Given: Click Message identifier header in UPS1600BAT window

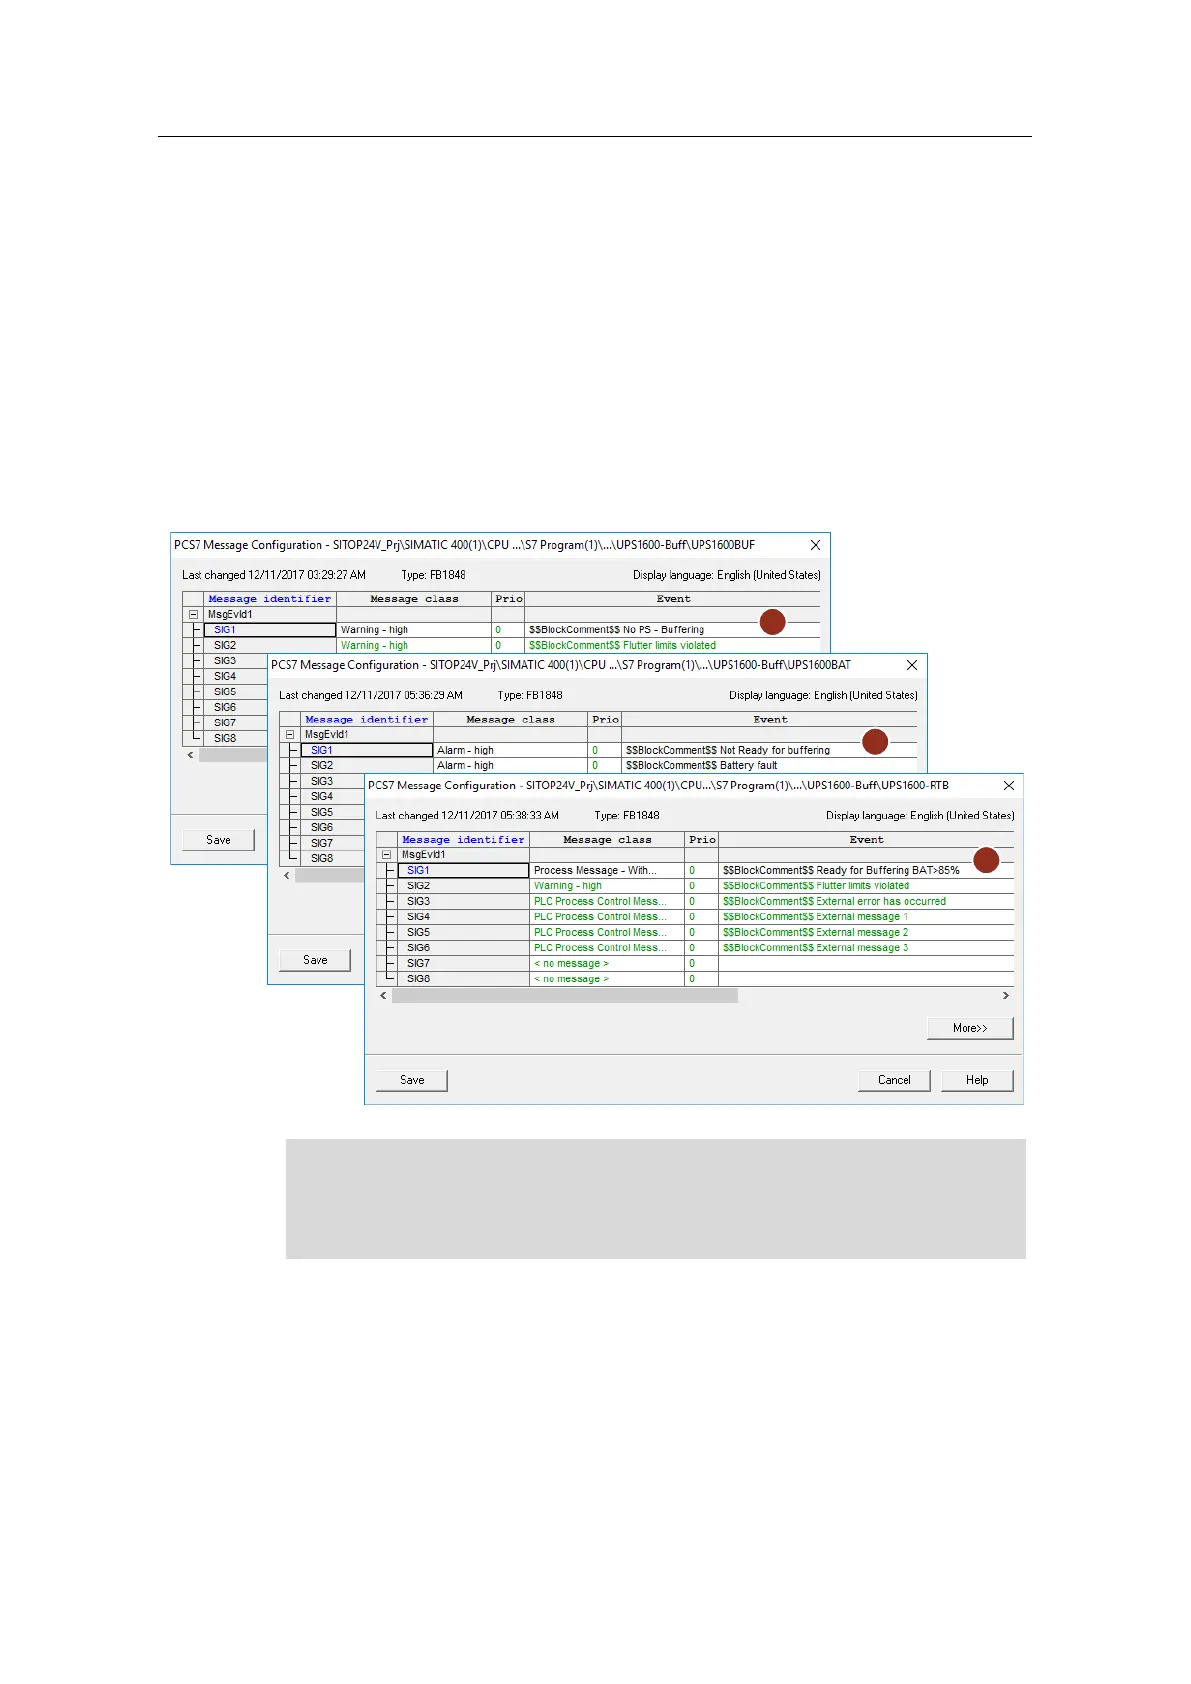Looking at the screenshot, I should (x=366, y=720).
